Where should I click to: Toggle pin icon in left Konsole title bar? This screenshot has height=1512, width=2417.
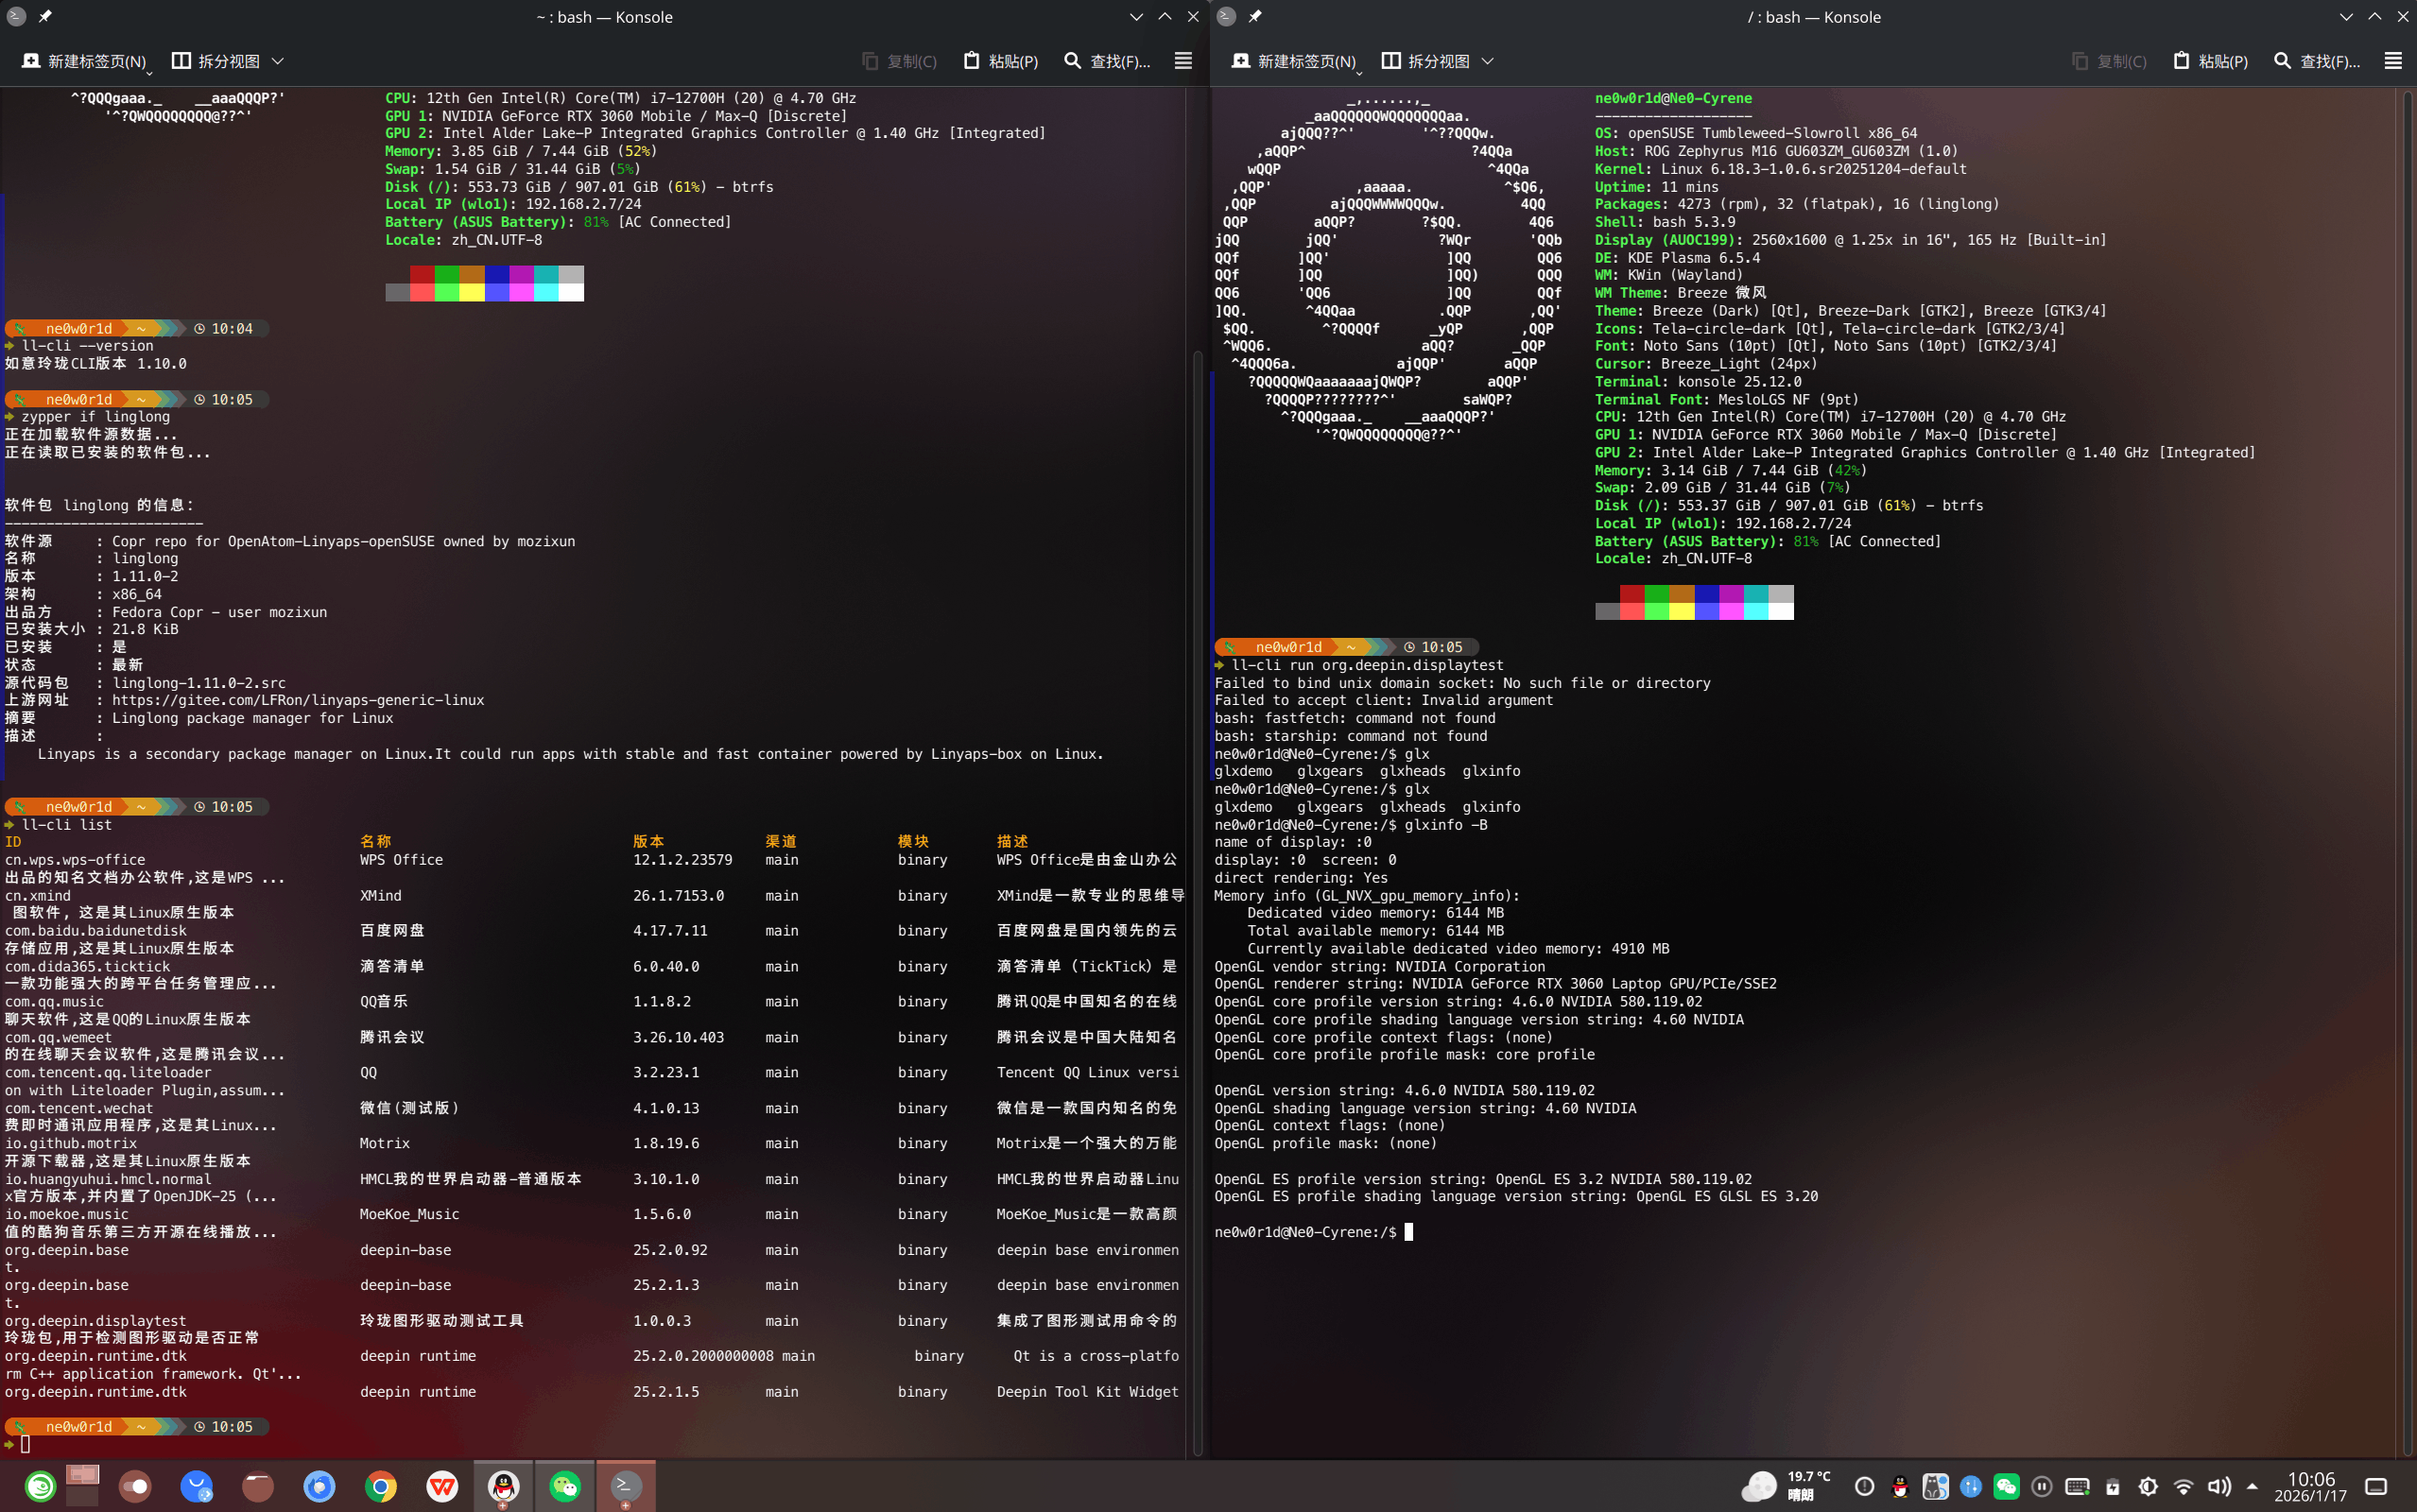pos(45,16)
